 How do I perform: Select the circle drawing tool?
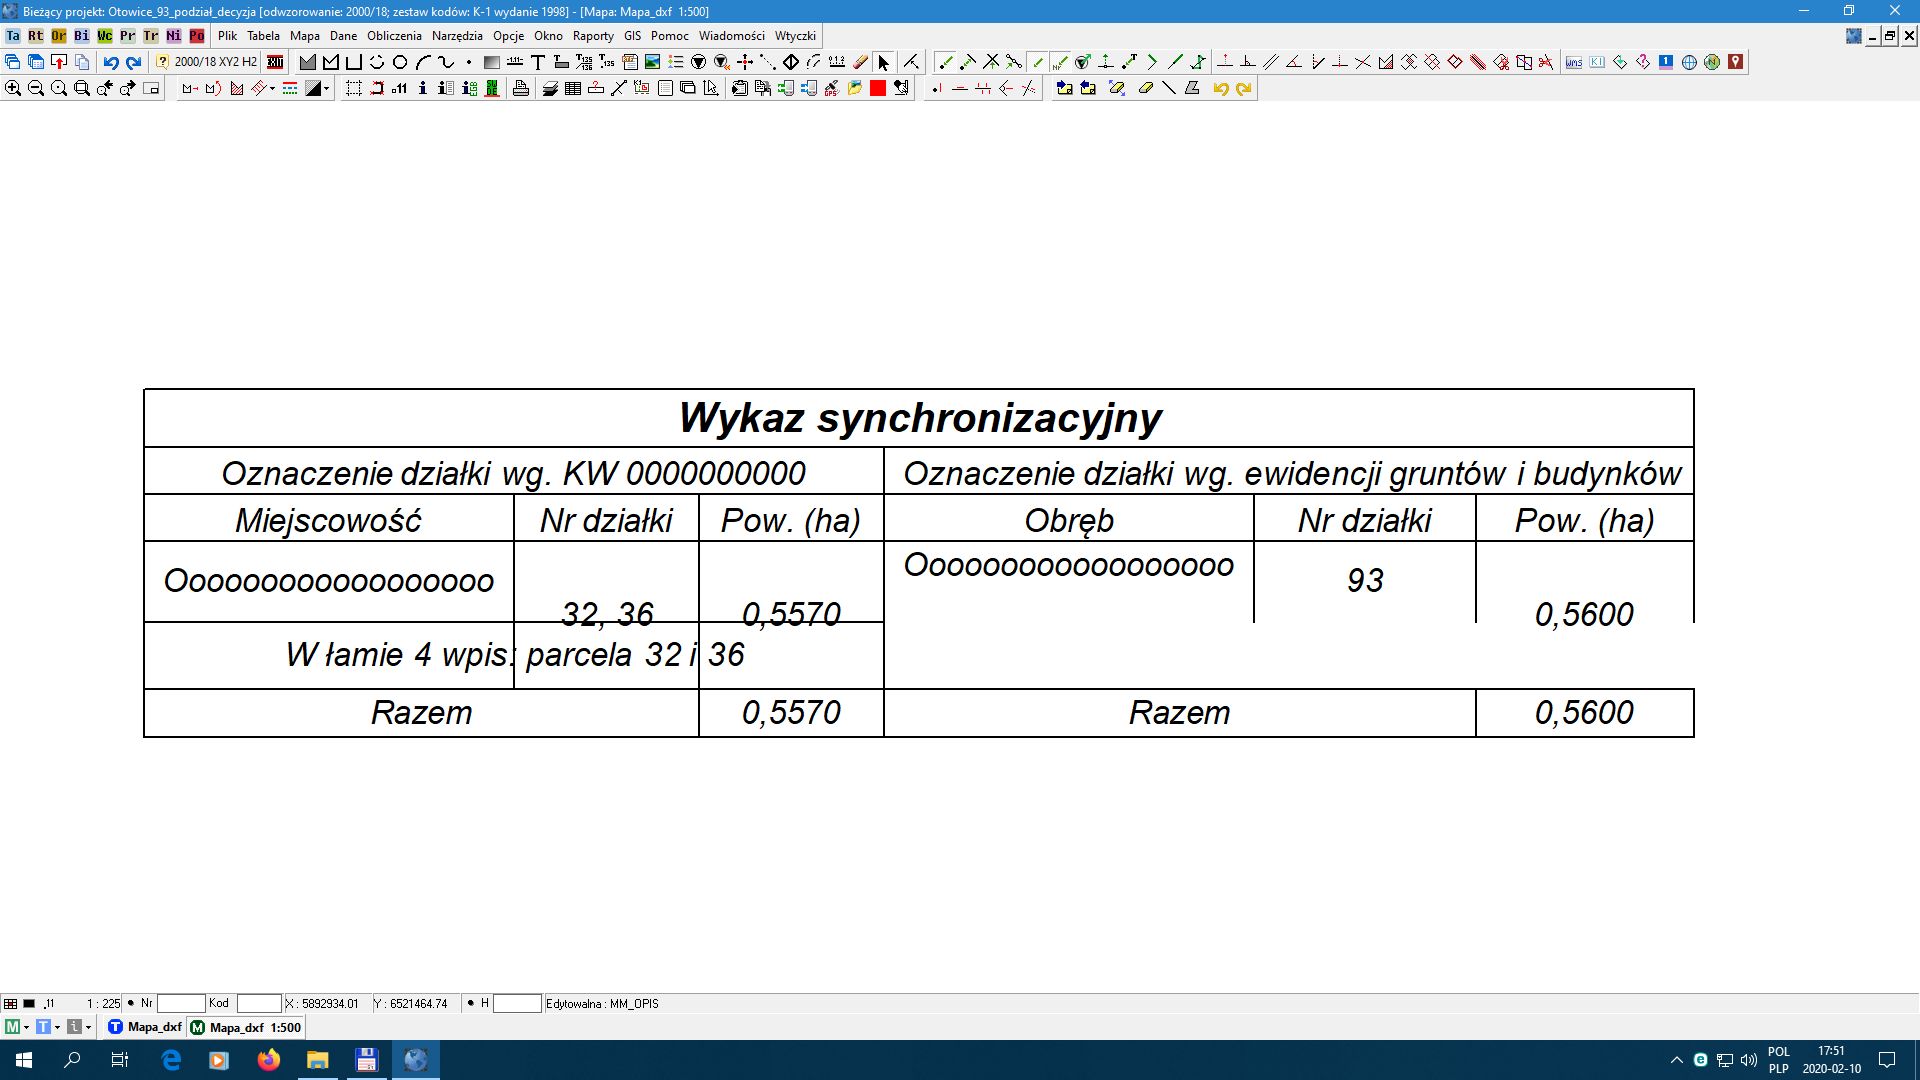coord(400,62)
